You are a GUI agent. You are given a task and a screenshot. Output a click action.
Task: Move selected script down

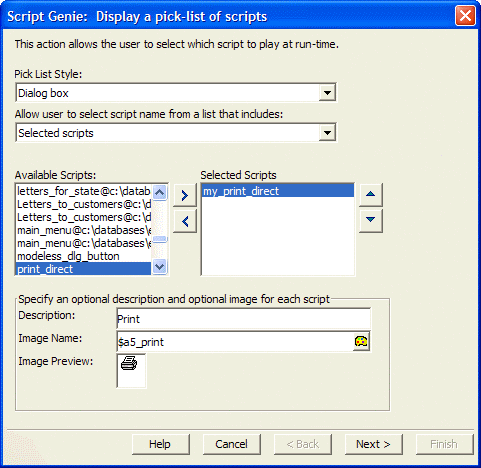(x=371, y=221)
